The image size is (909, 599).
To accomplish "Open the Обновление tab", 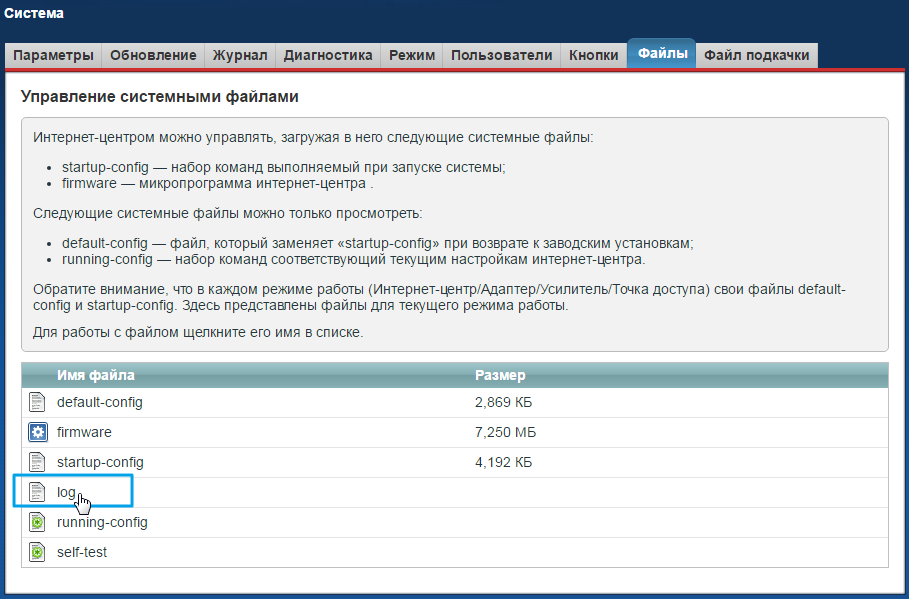I will click(153, 56).
